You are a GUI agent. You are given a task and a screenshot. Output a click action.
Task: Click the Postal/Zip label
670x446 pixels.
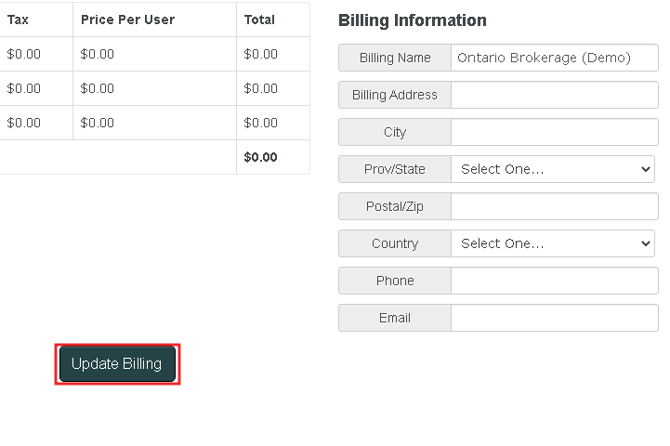click(x=395, y=206)
